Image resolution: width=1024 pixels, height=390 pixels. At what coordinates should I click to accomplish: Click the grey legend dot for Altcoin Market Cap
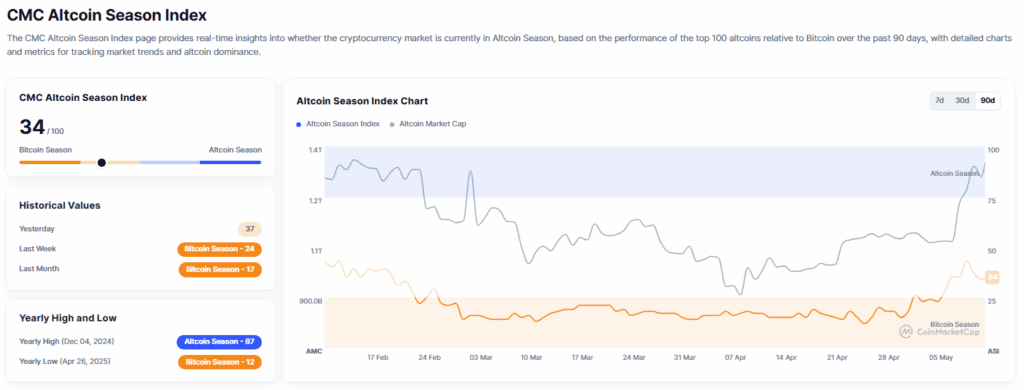coord(391,123)
